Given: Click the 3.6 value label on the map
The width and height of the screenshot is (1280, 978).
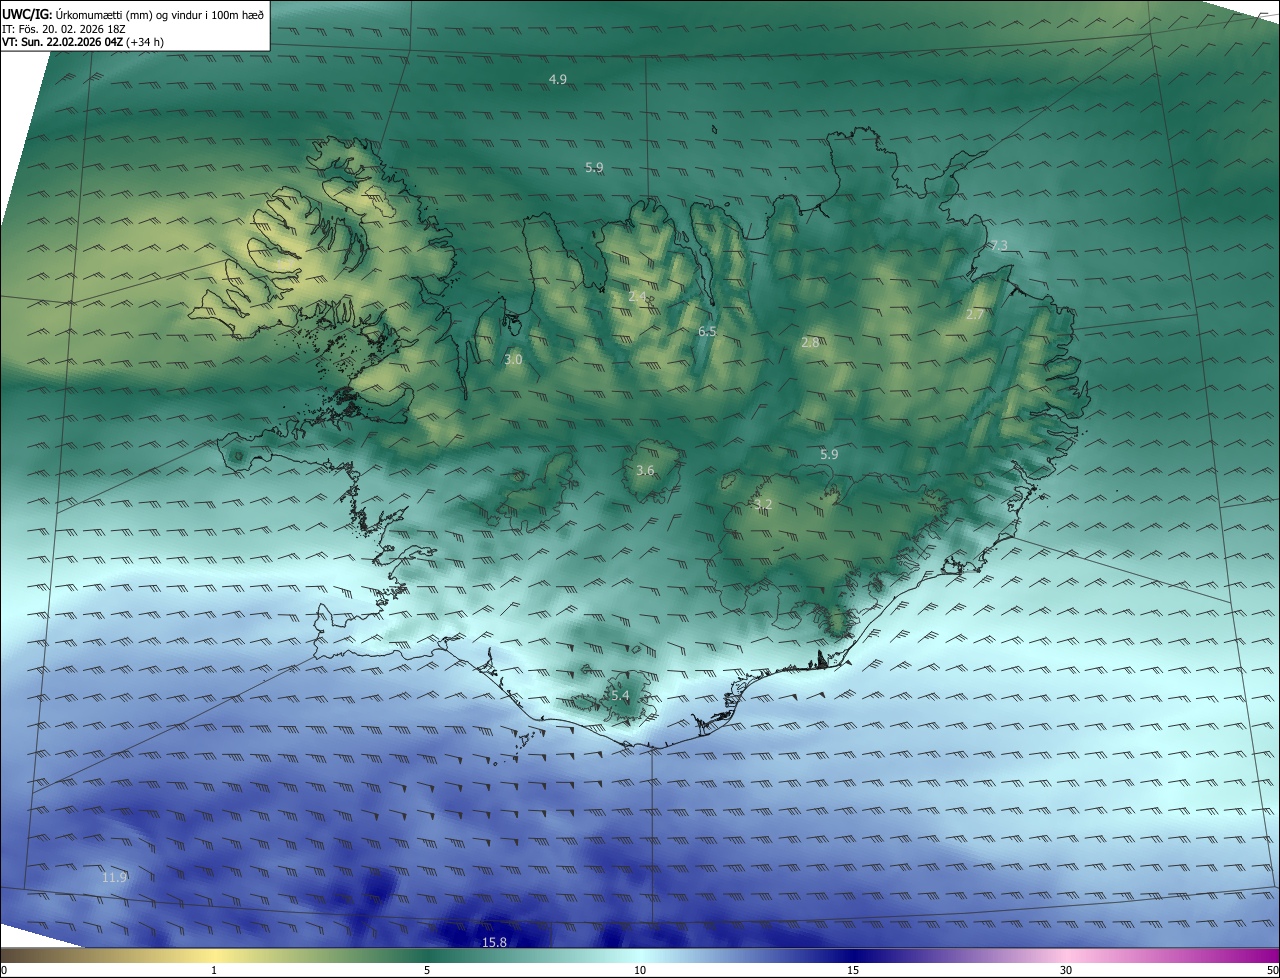Looking at the screenshot, I should [645, 470].
